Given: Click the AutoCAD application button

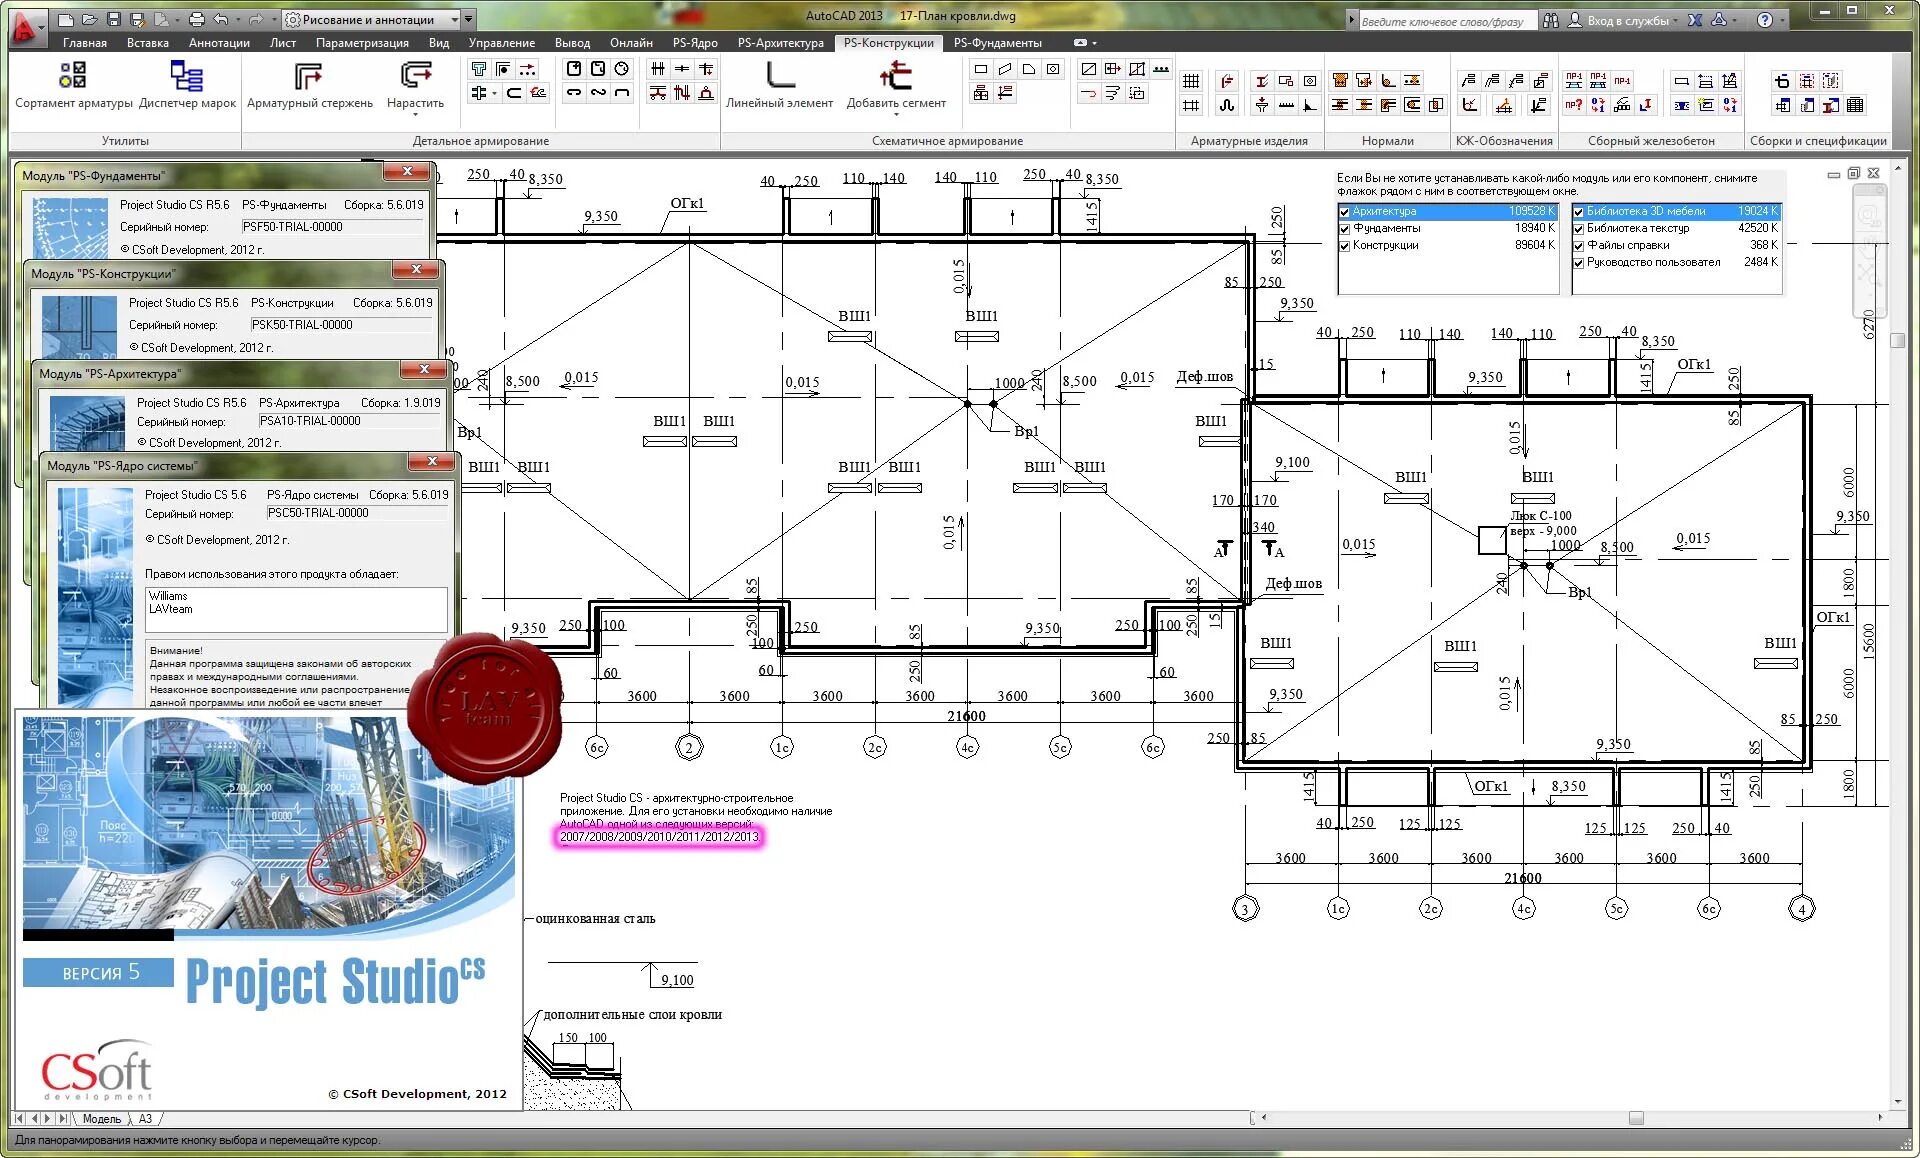Looking at the screenshot, I should point(22,26).
